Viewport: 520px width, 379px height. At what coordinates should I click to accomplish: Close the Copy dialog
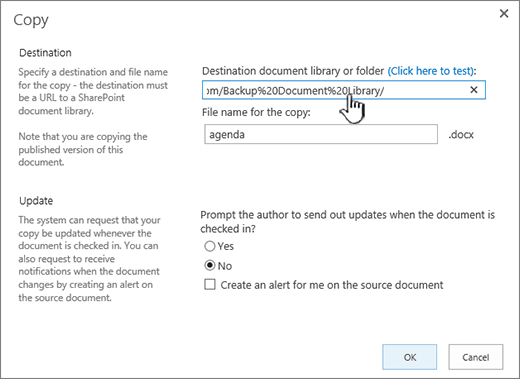(x=504, y=14)
